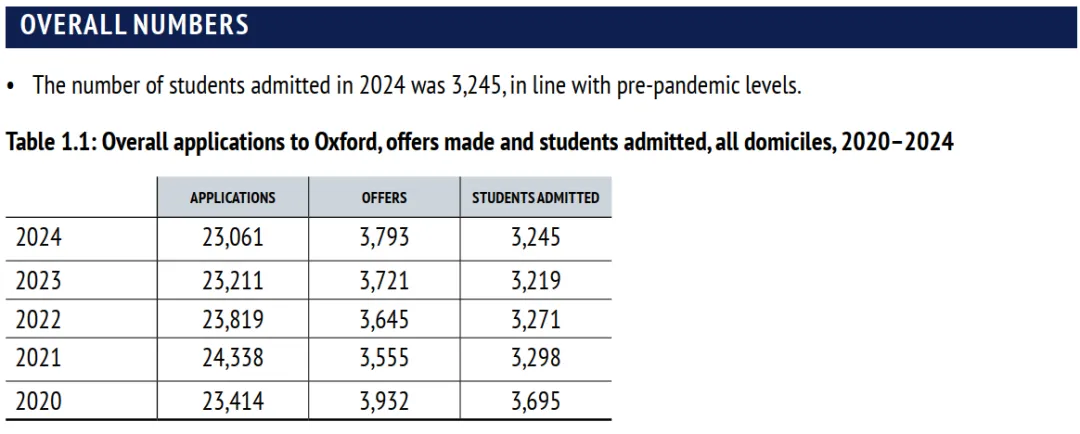The image size is (1080, 434).
Task: Select the 3,932 offers cell
Action: click(x=384, y=401)
